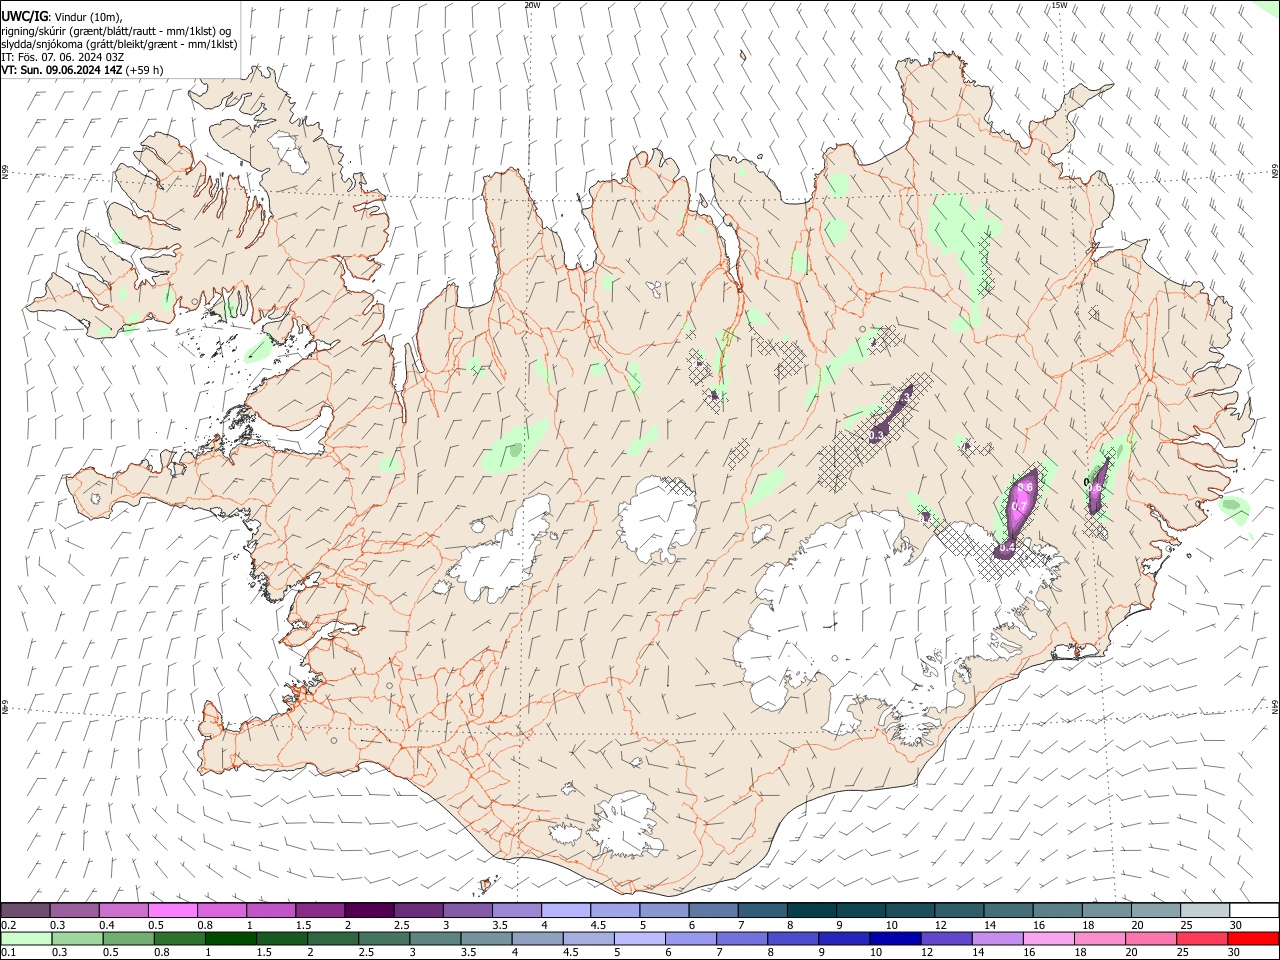Screen dimensions: 1280x960
Task: Click the 20W longitude label
Action: [x=532, y=5]
